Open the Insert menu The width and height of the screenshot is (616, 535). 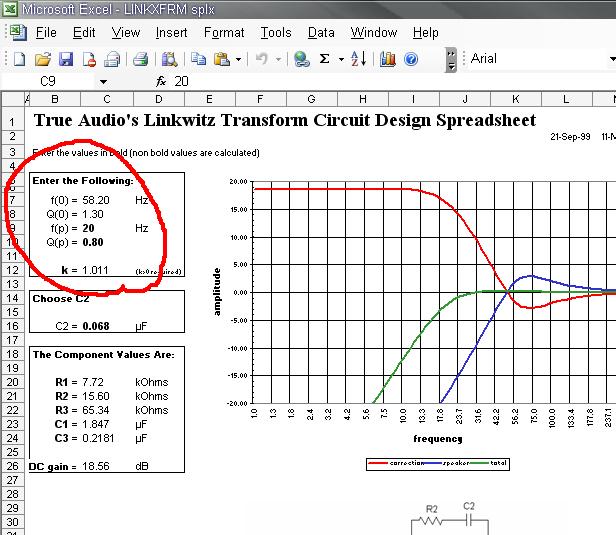tap(171, 33)
